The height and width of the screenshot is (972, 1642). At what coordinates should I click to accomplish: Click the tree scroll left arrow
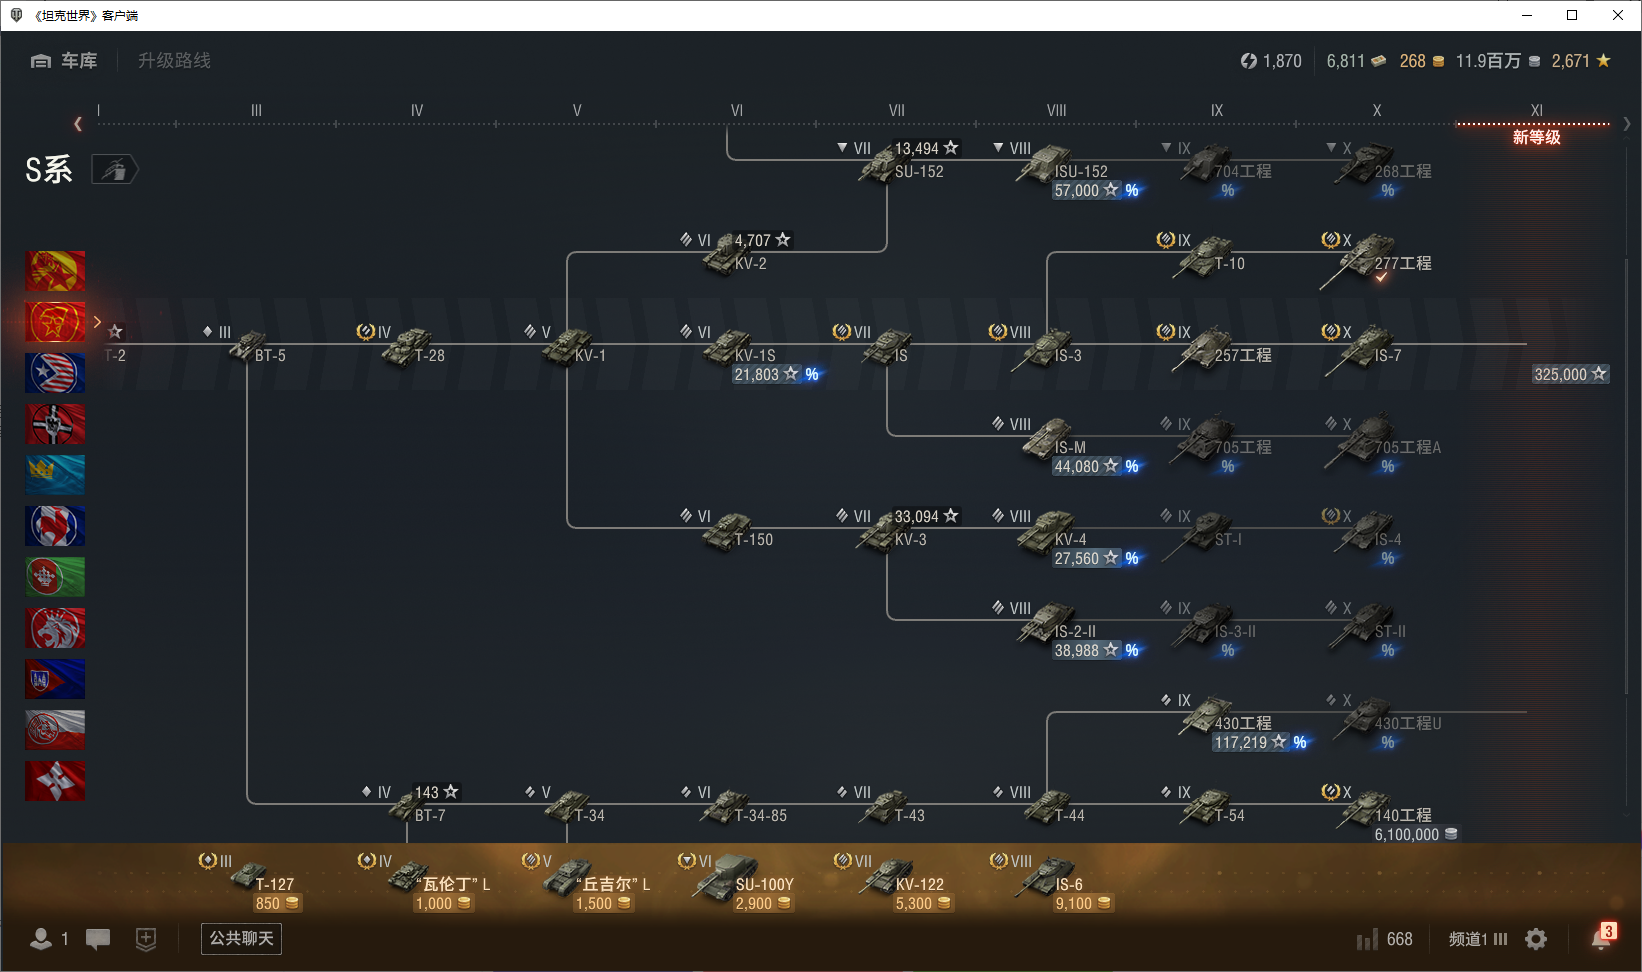point(78,124)
